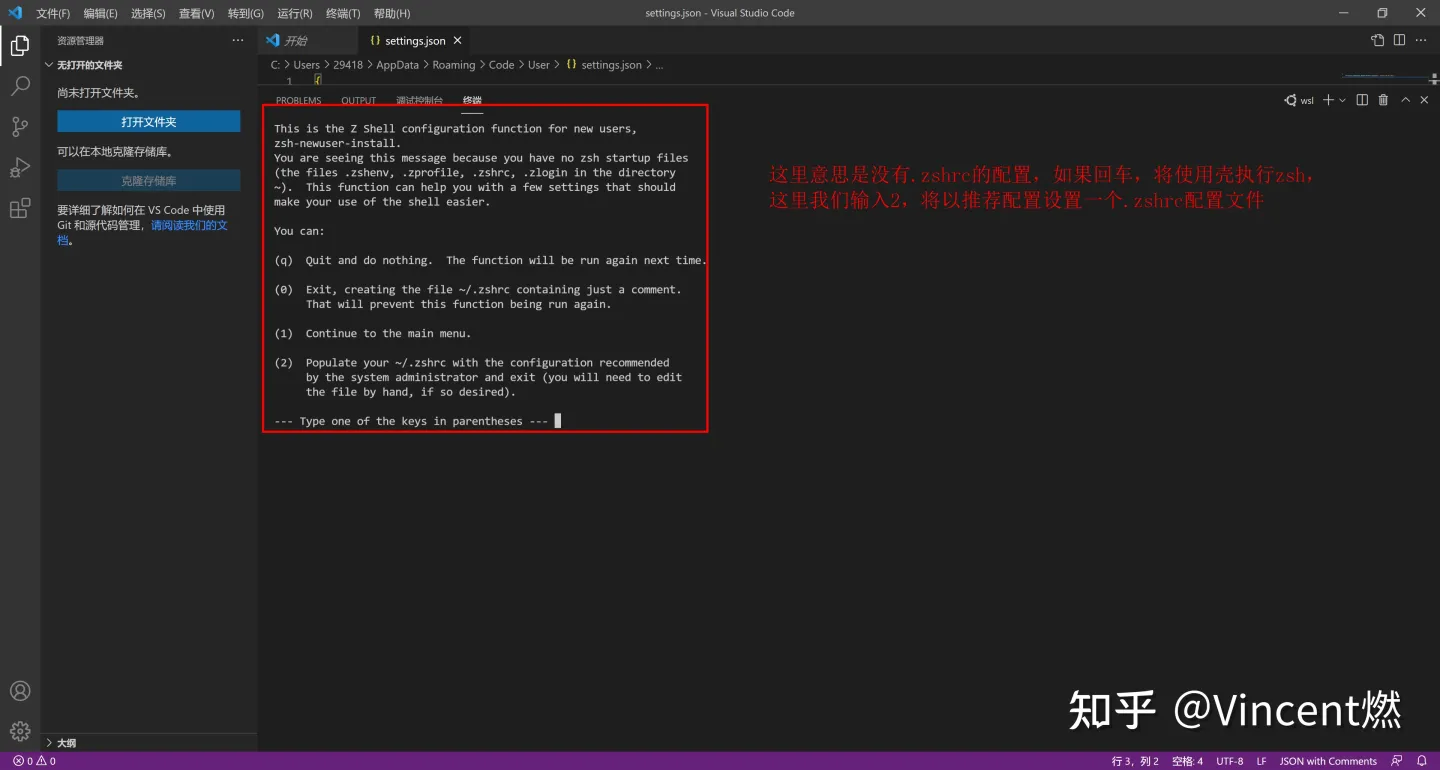Split the editor to the right

click(1399, 41)
